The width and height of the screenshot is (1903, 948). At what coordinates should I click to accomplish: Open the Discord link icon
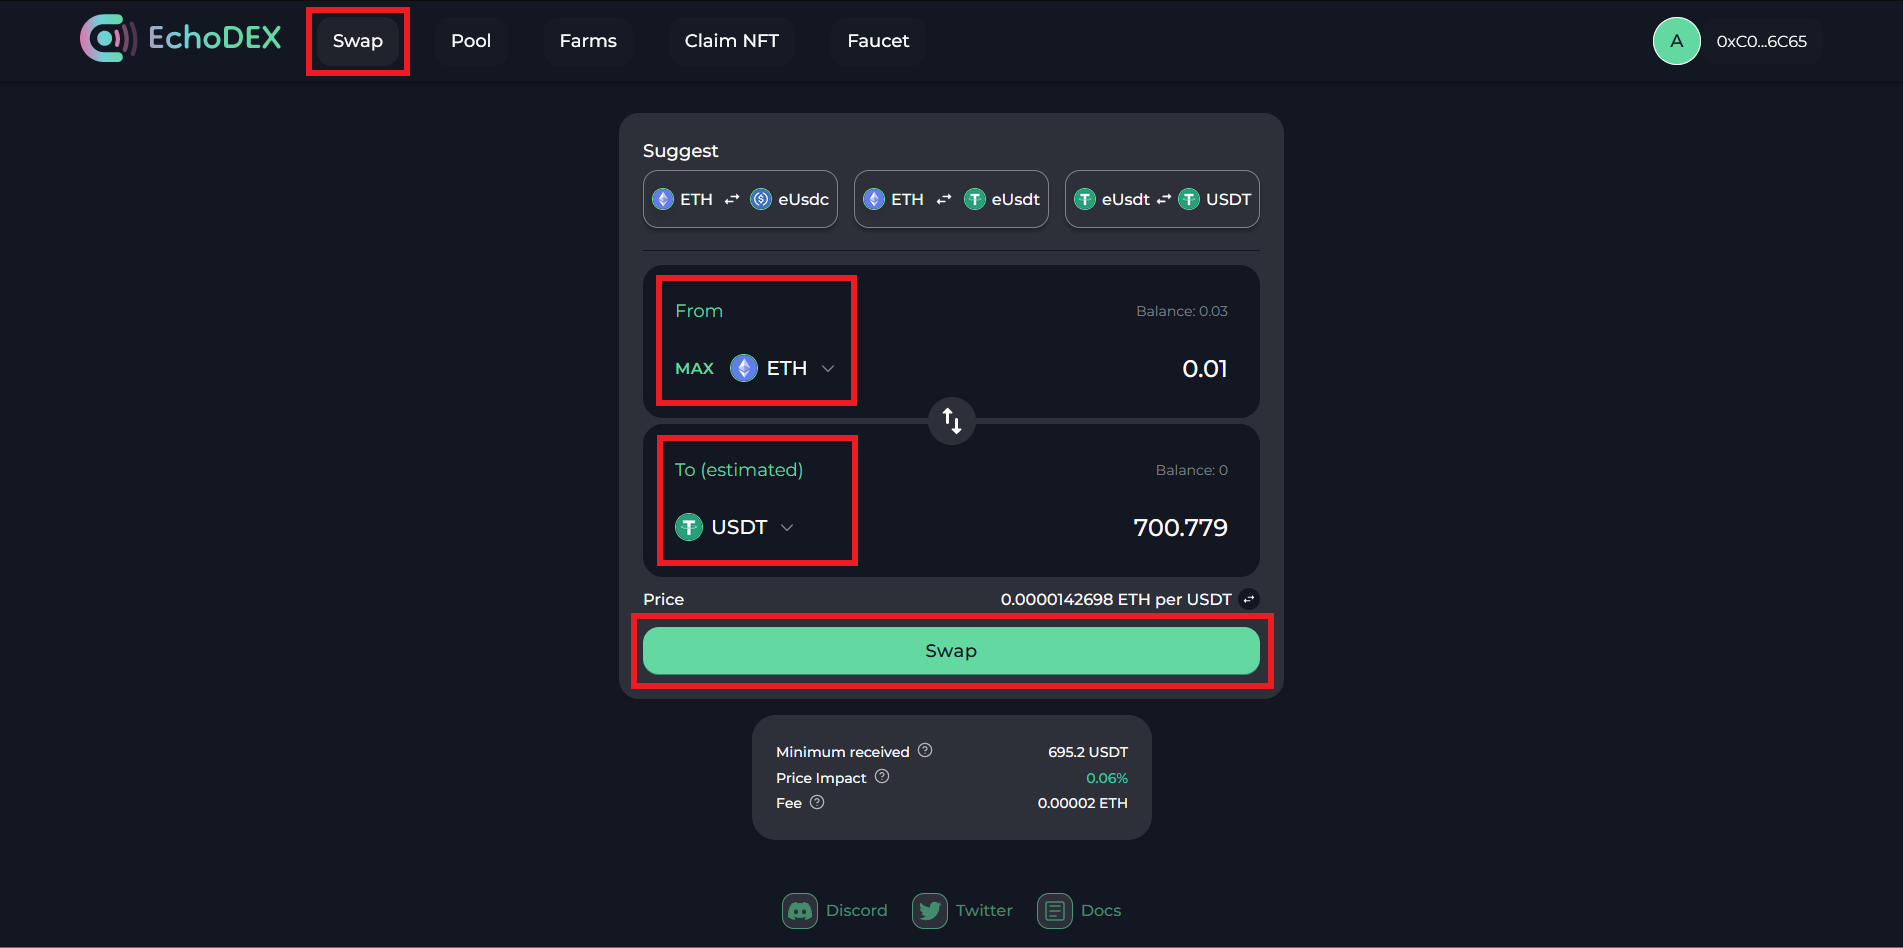[x=799, y=911]
